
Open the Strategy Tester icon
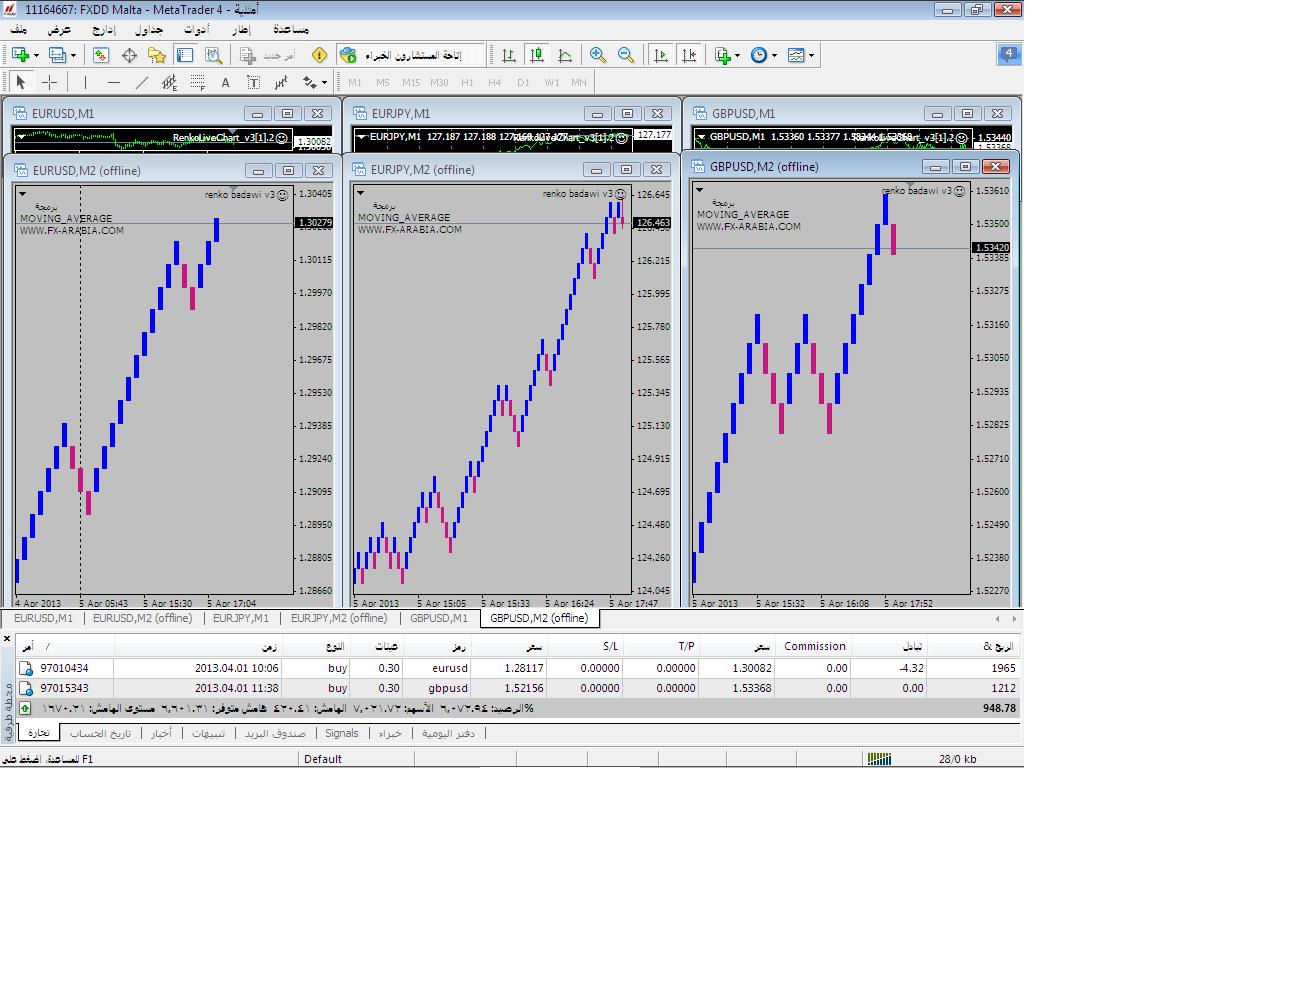click(213, 55)
